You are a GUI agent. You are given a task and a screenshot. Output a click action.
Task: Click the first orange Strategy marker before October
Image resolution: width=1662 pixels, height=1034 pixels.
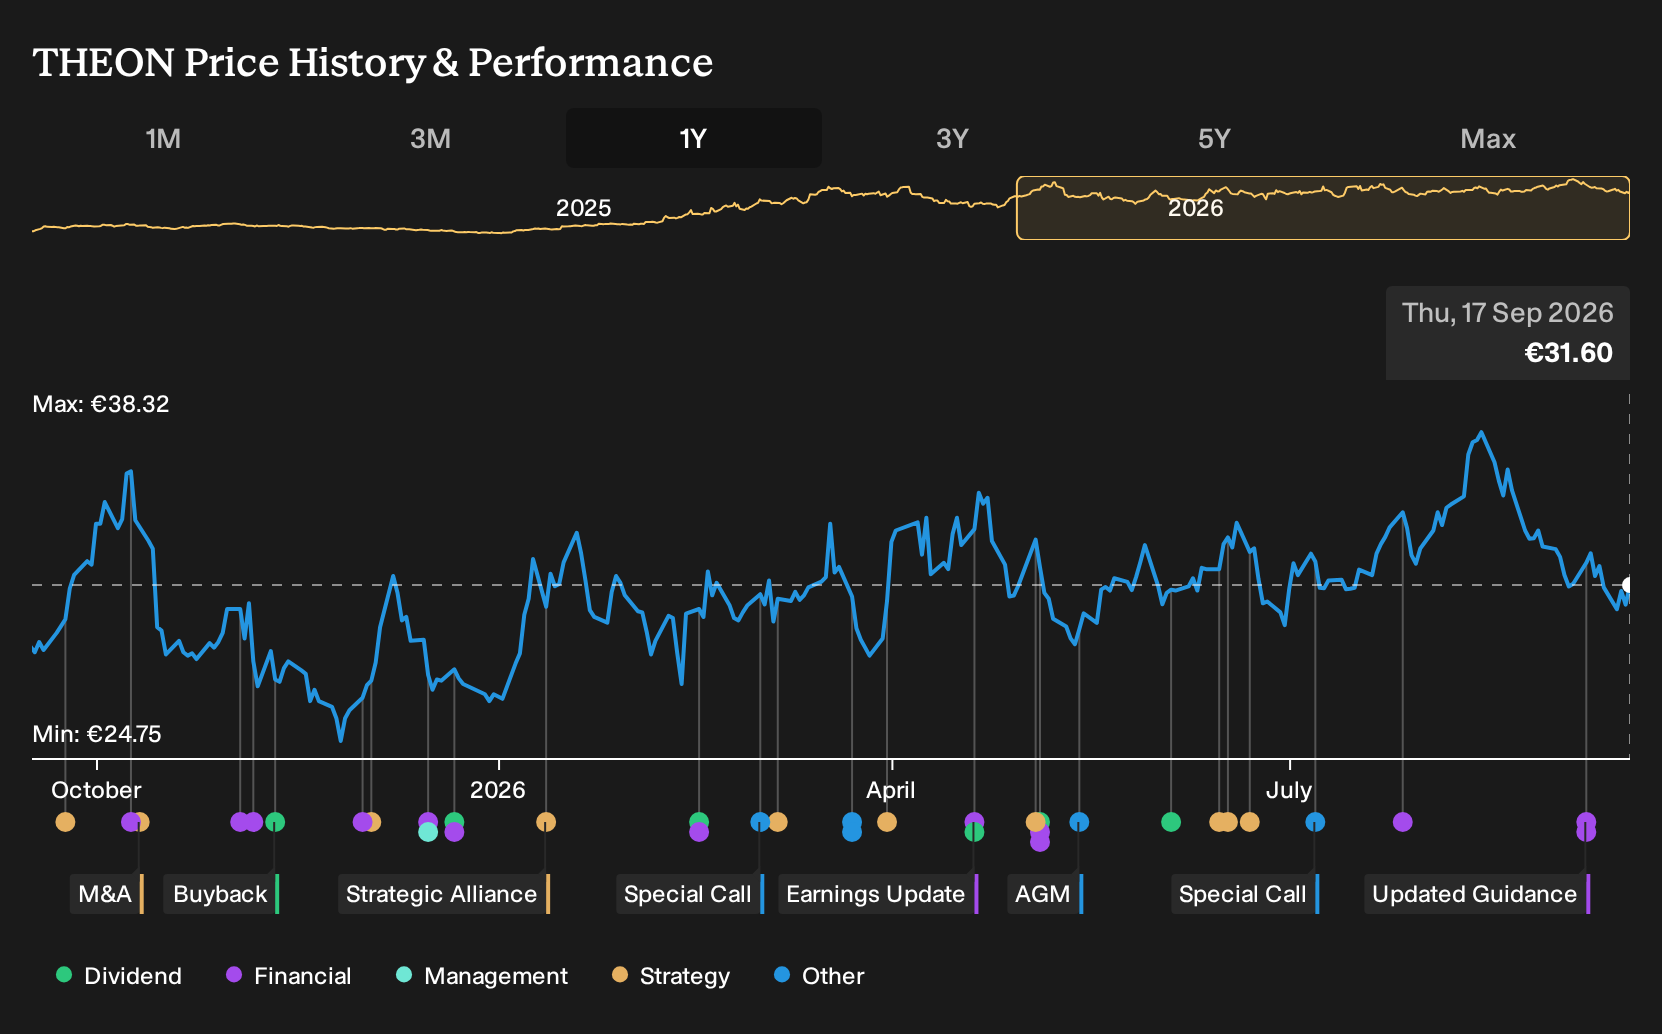[x=65, y=822]
